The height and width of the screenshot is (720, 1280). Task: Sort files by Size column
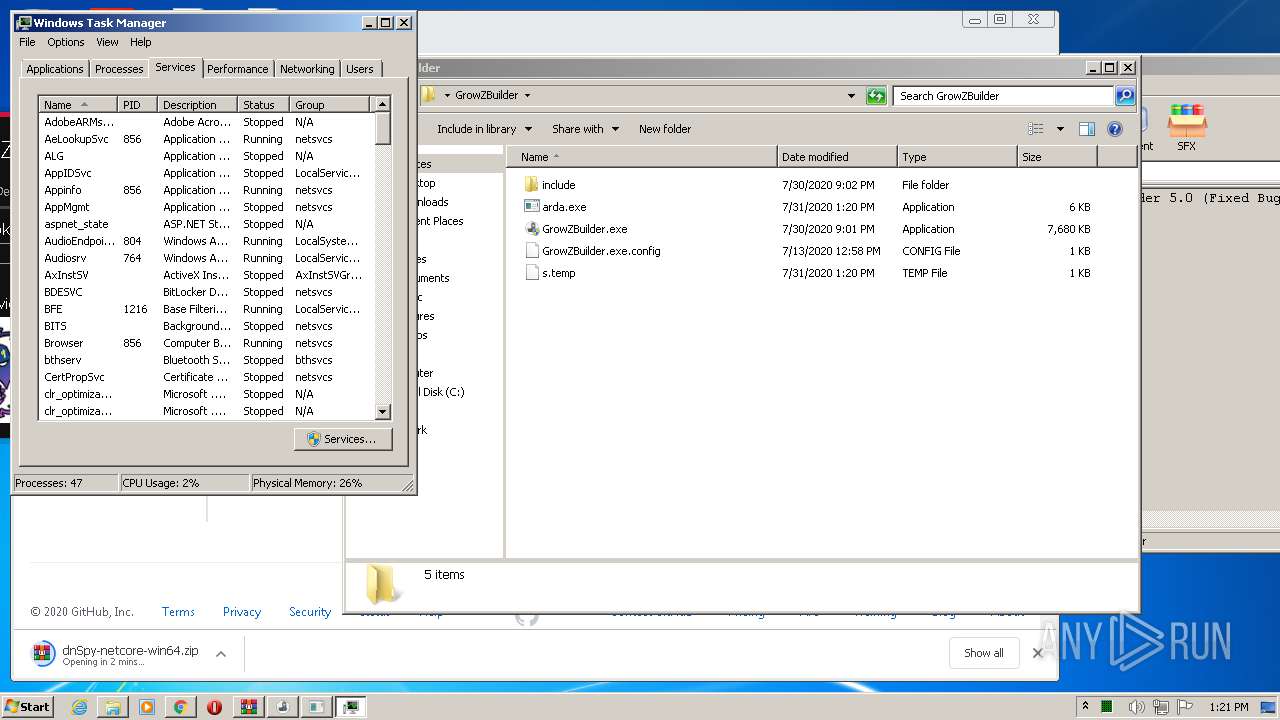click(1057, 157)
